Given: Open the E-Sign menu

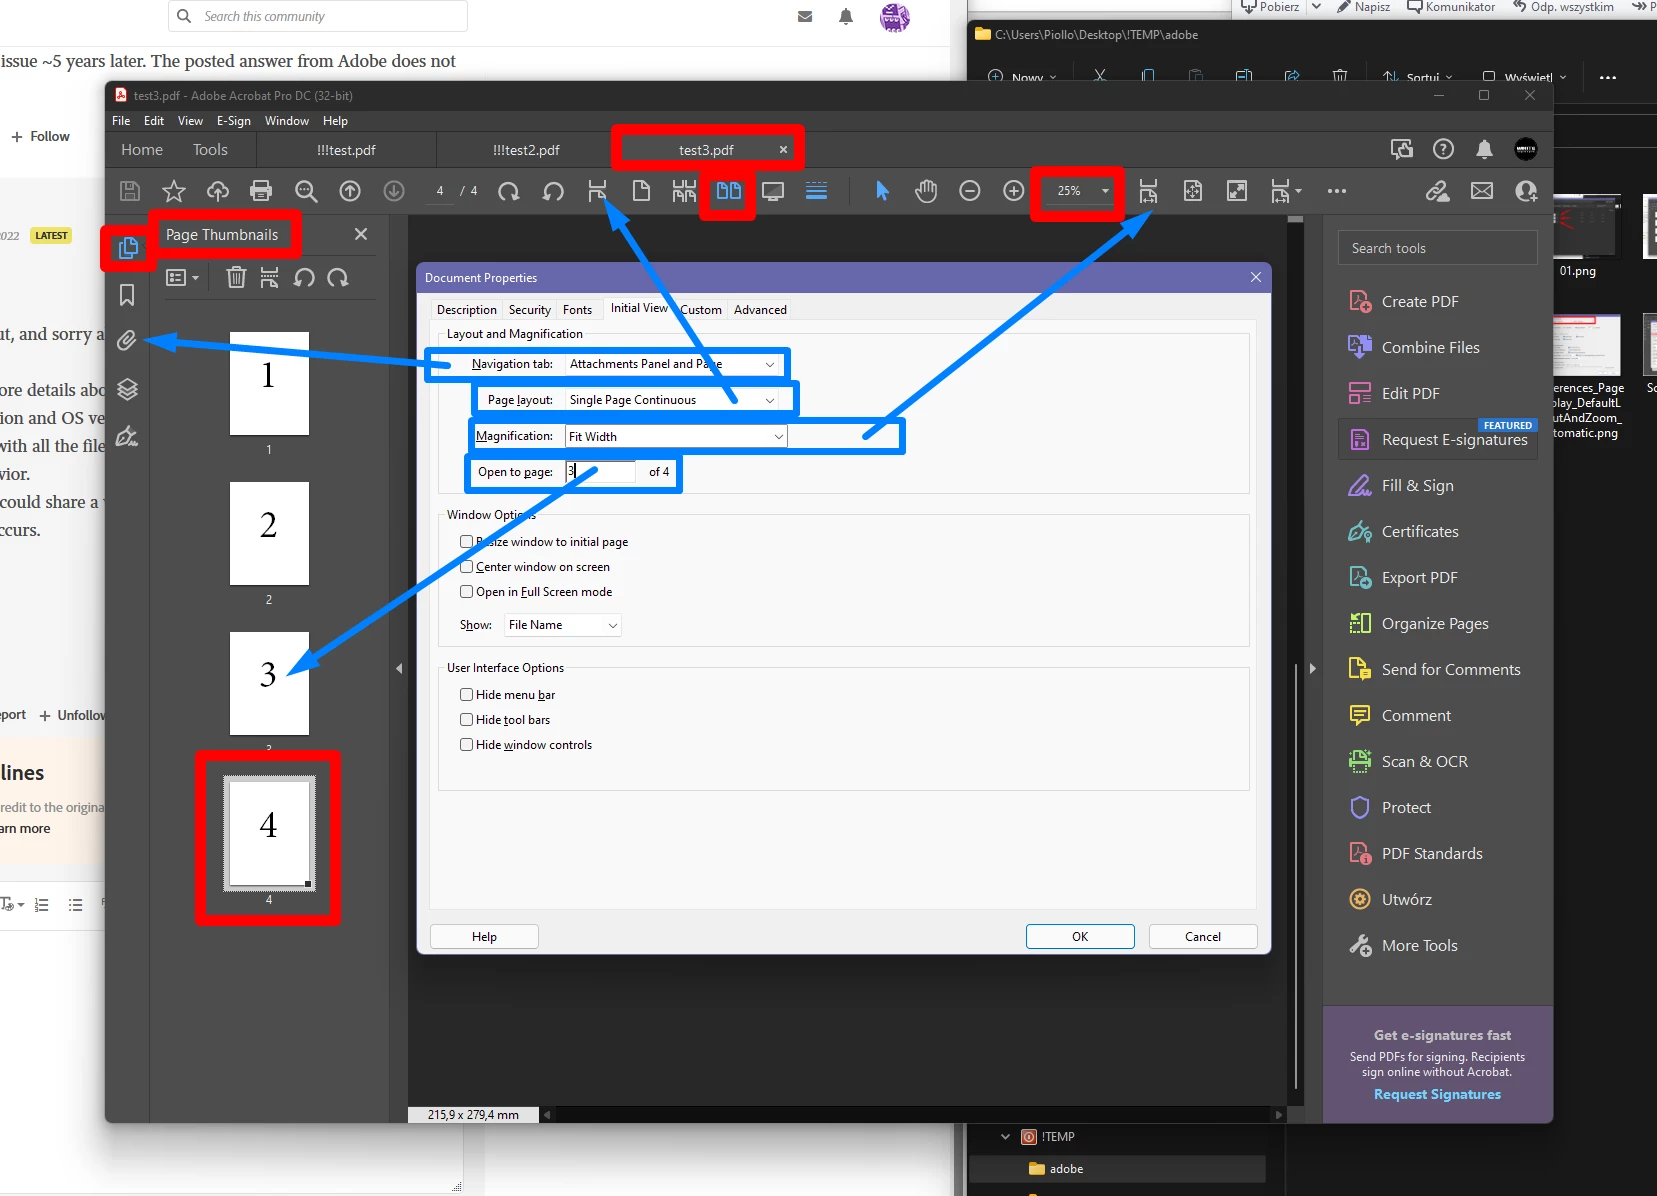Looking at the screenshot, I should coord(234,121).
